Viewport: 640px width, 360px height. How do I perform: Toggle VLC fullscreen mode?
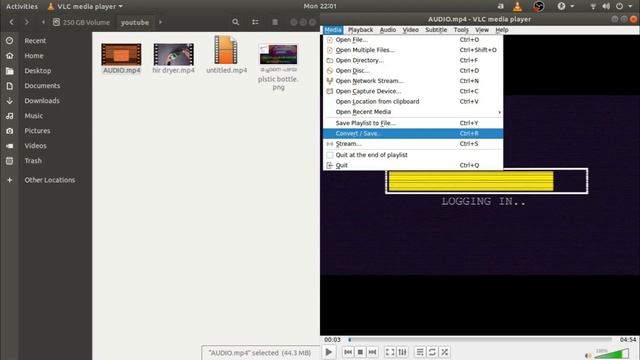[x=390, y=352]
